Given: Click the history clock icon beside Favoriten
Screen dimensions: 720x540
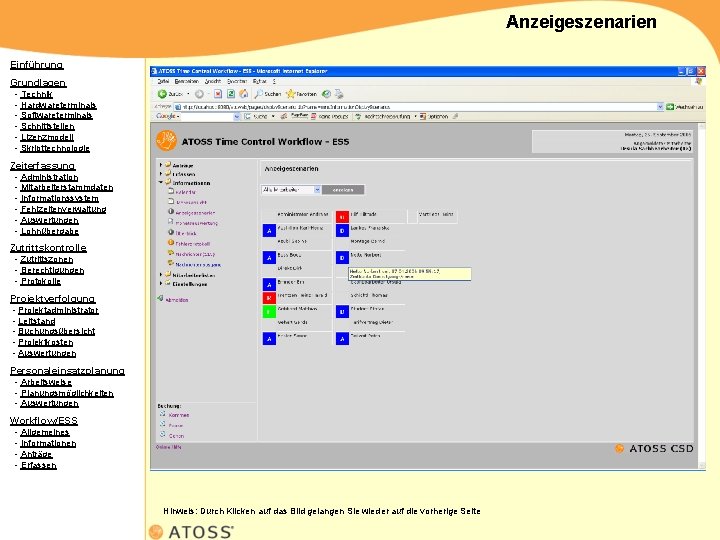Looking at the screenshot, I should [x=326, y=94].
